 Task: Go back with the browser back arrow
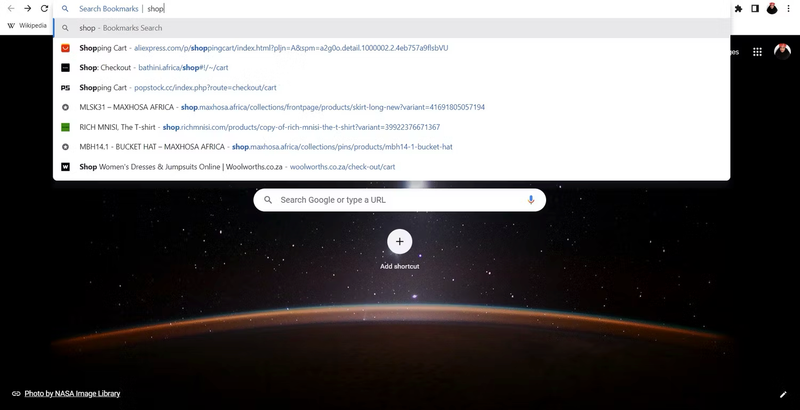(11, 9)
